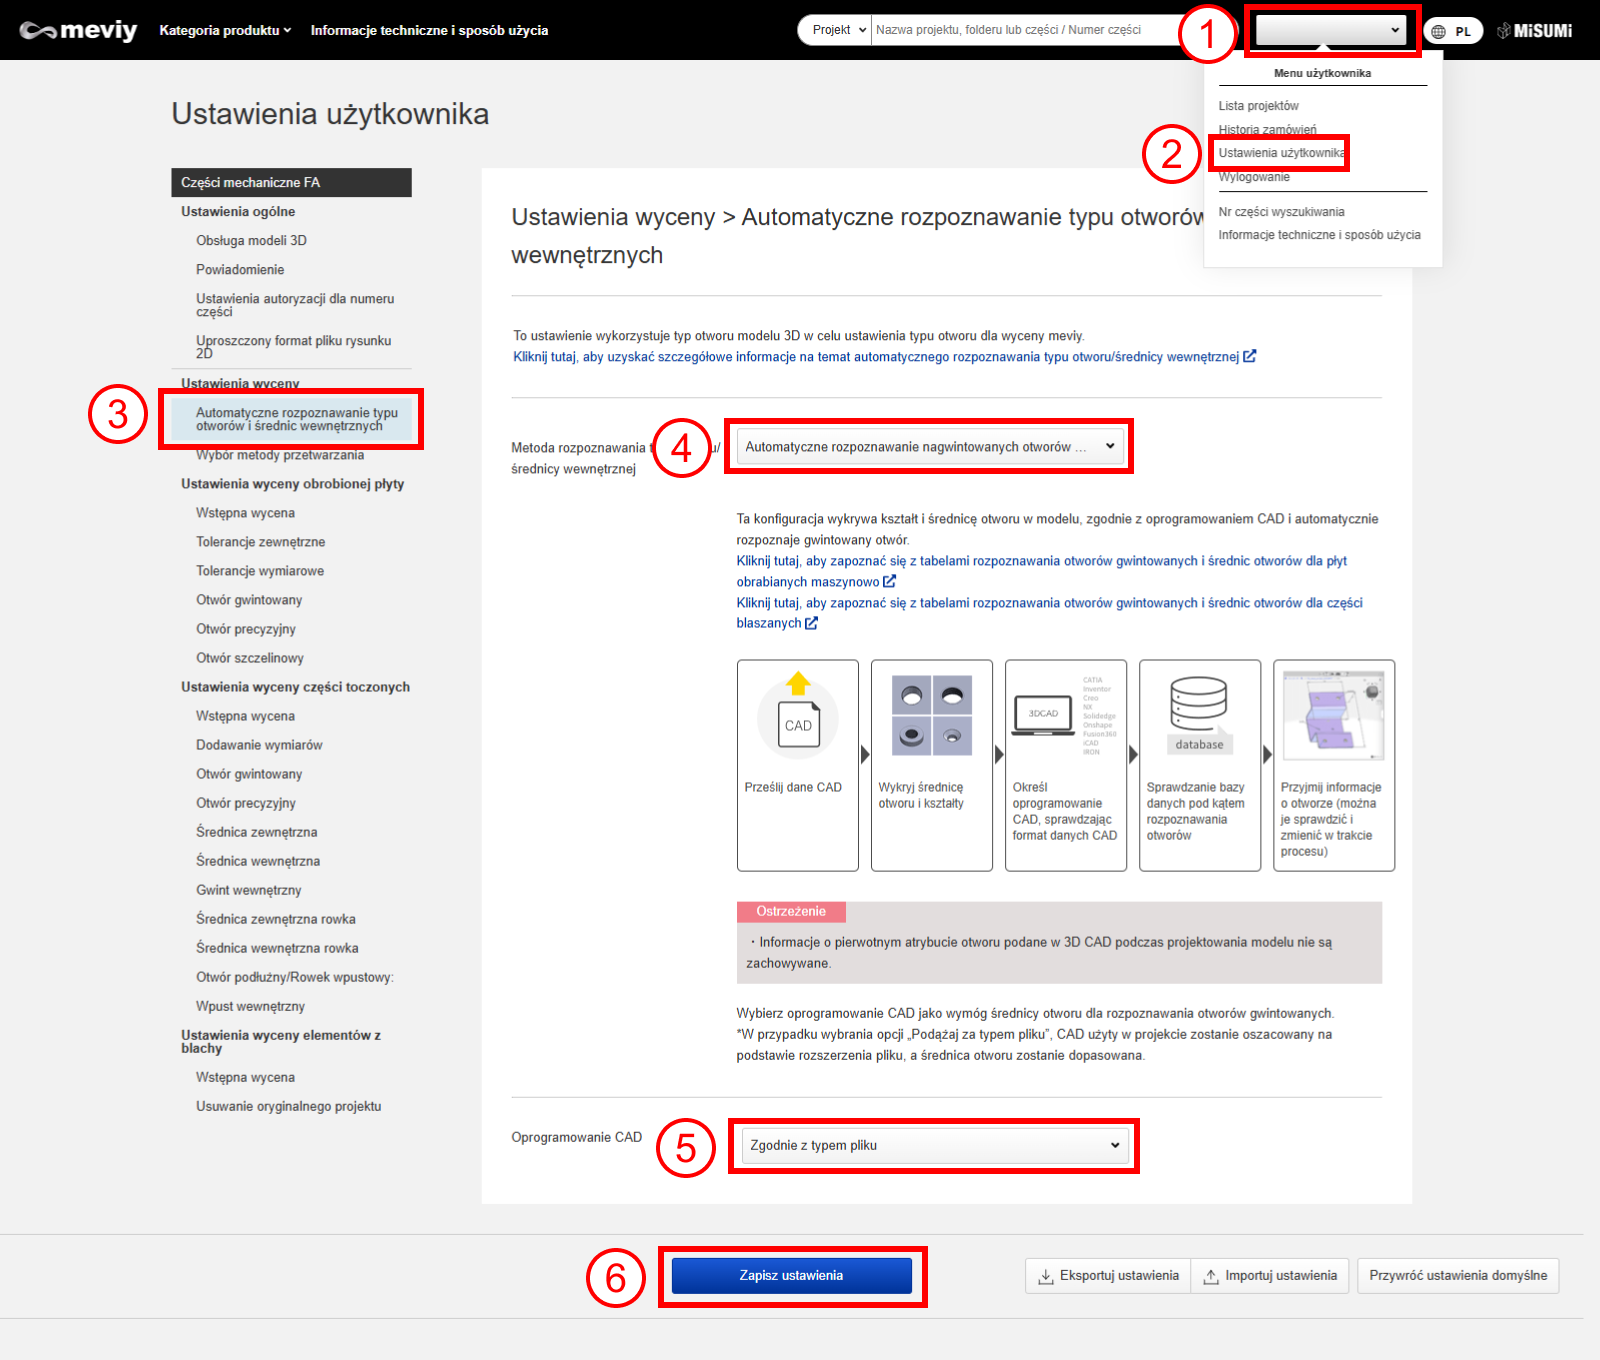Expand the CAD software dropdown
This screenshot has width=1600, height=1360.
point(933,1146)
